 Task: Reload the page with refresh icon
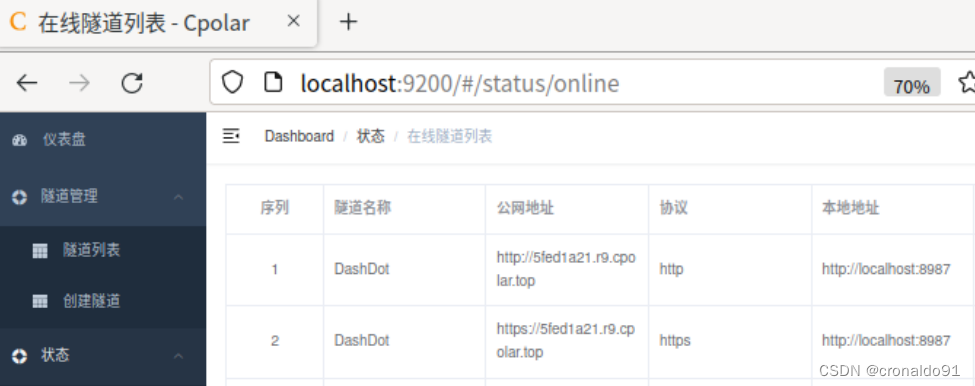point(132,82)
